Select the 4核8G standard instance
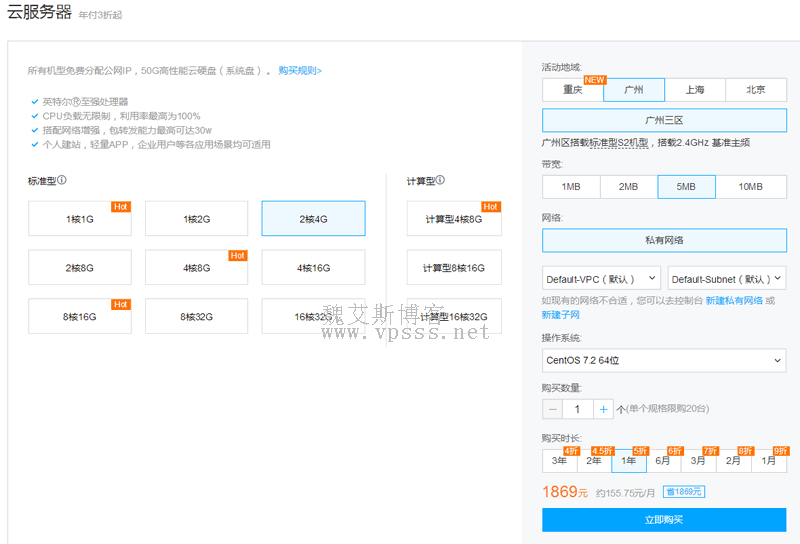Image resolution: width=800 pixels, height=544 pixels. pos(196,267)
